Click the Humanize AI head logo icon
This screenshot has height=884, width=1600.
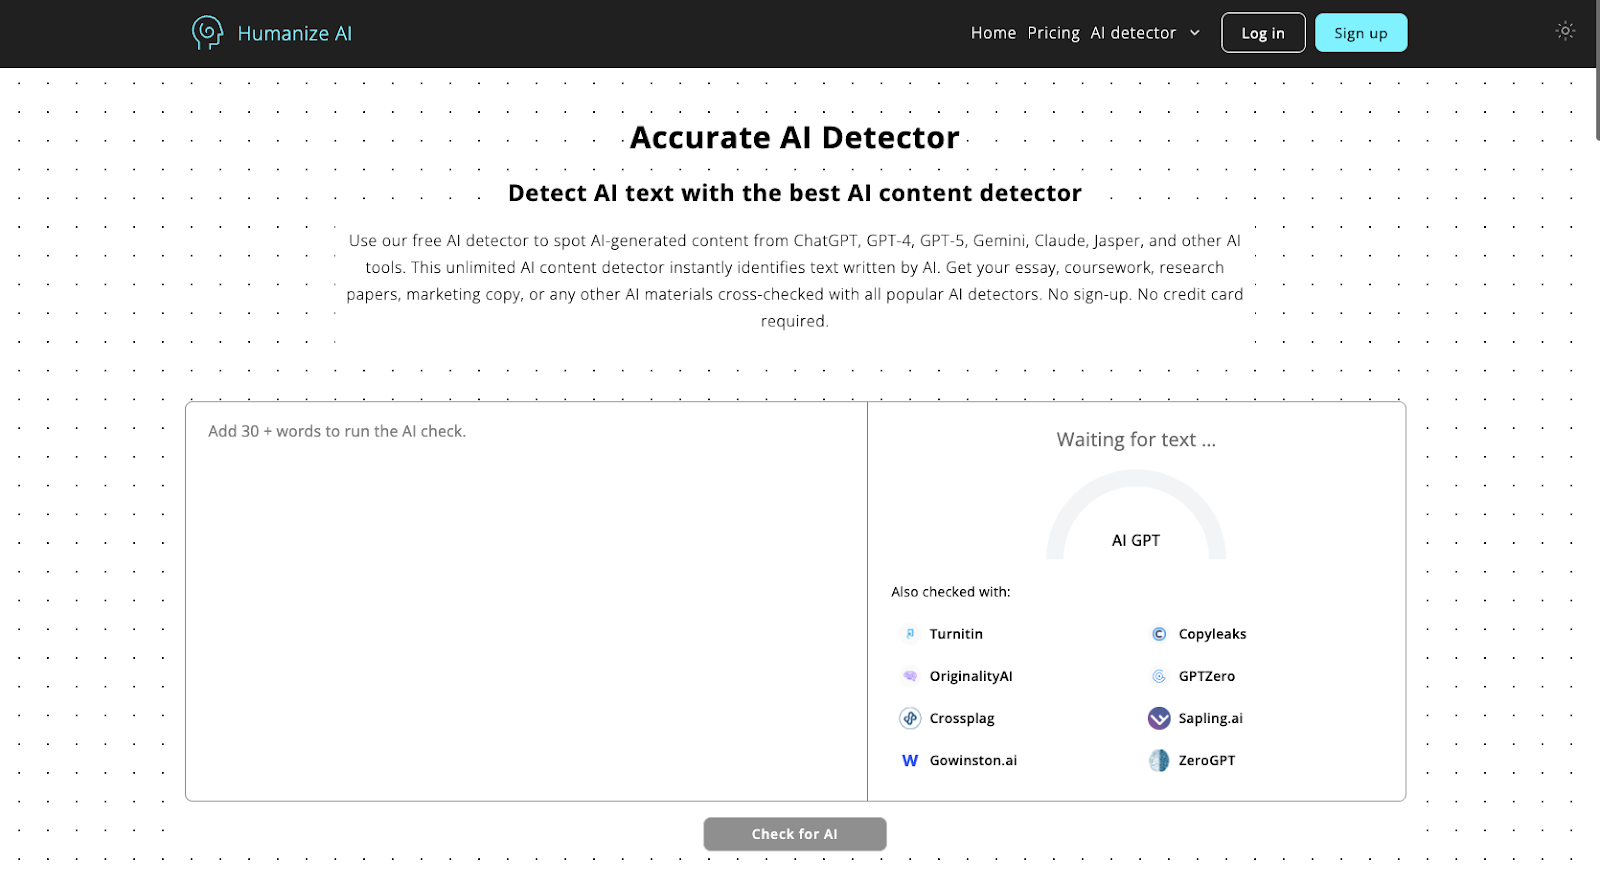pos(207,33)
